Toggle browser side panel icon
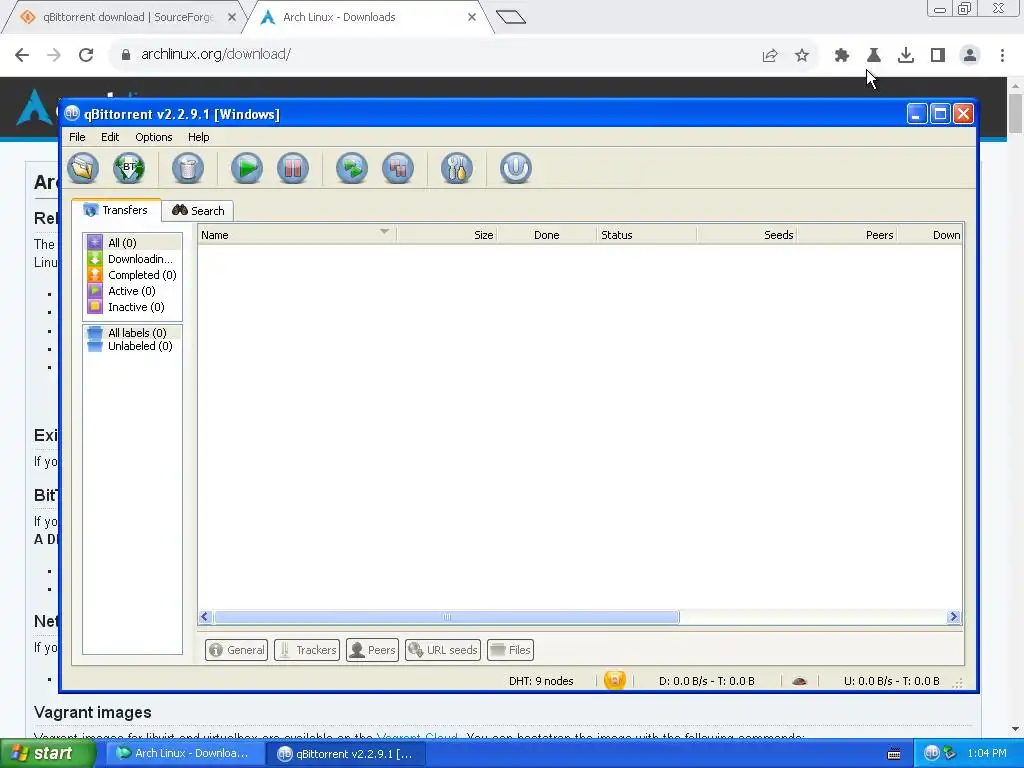The width and height of the screenshot is (1024, 768). coord(938,56)
